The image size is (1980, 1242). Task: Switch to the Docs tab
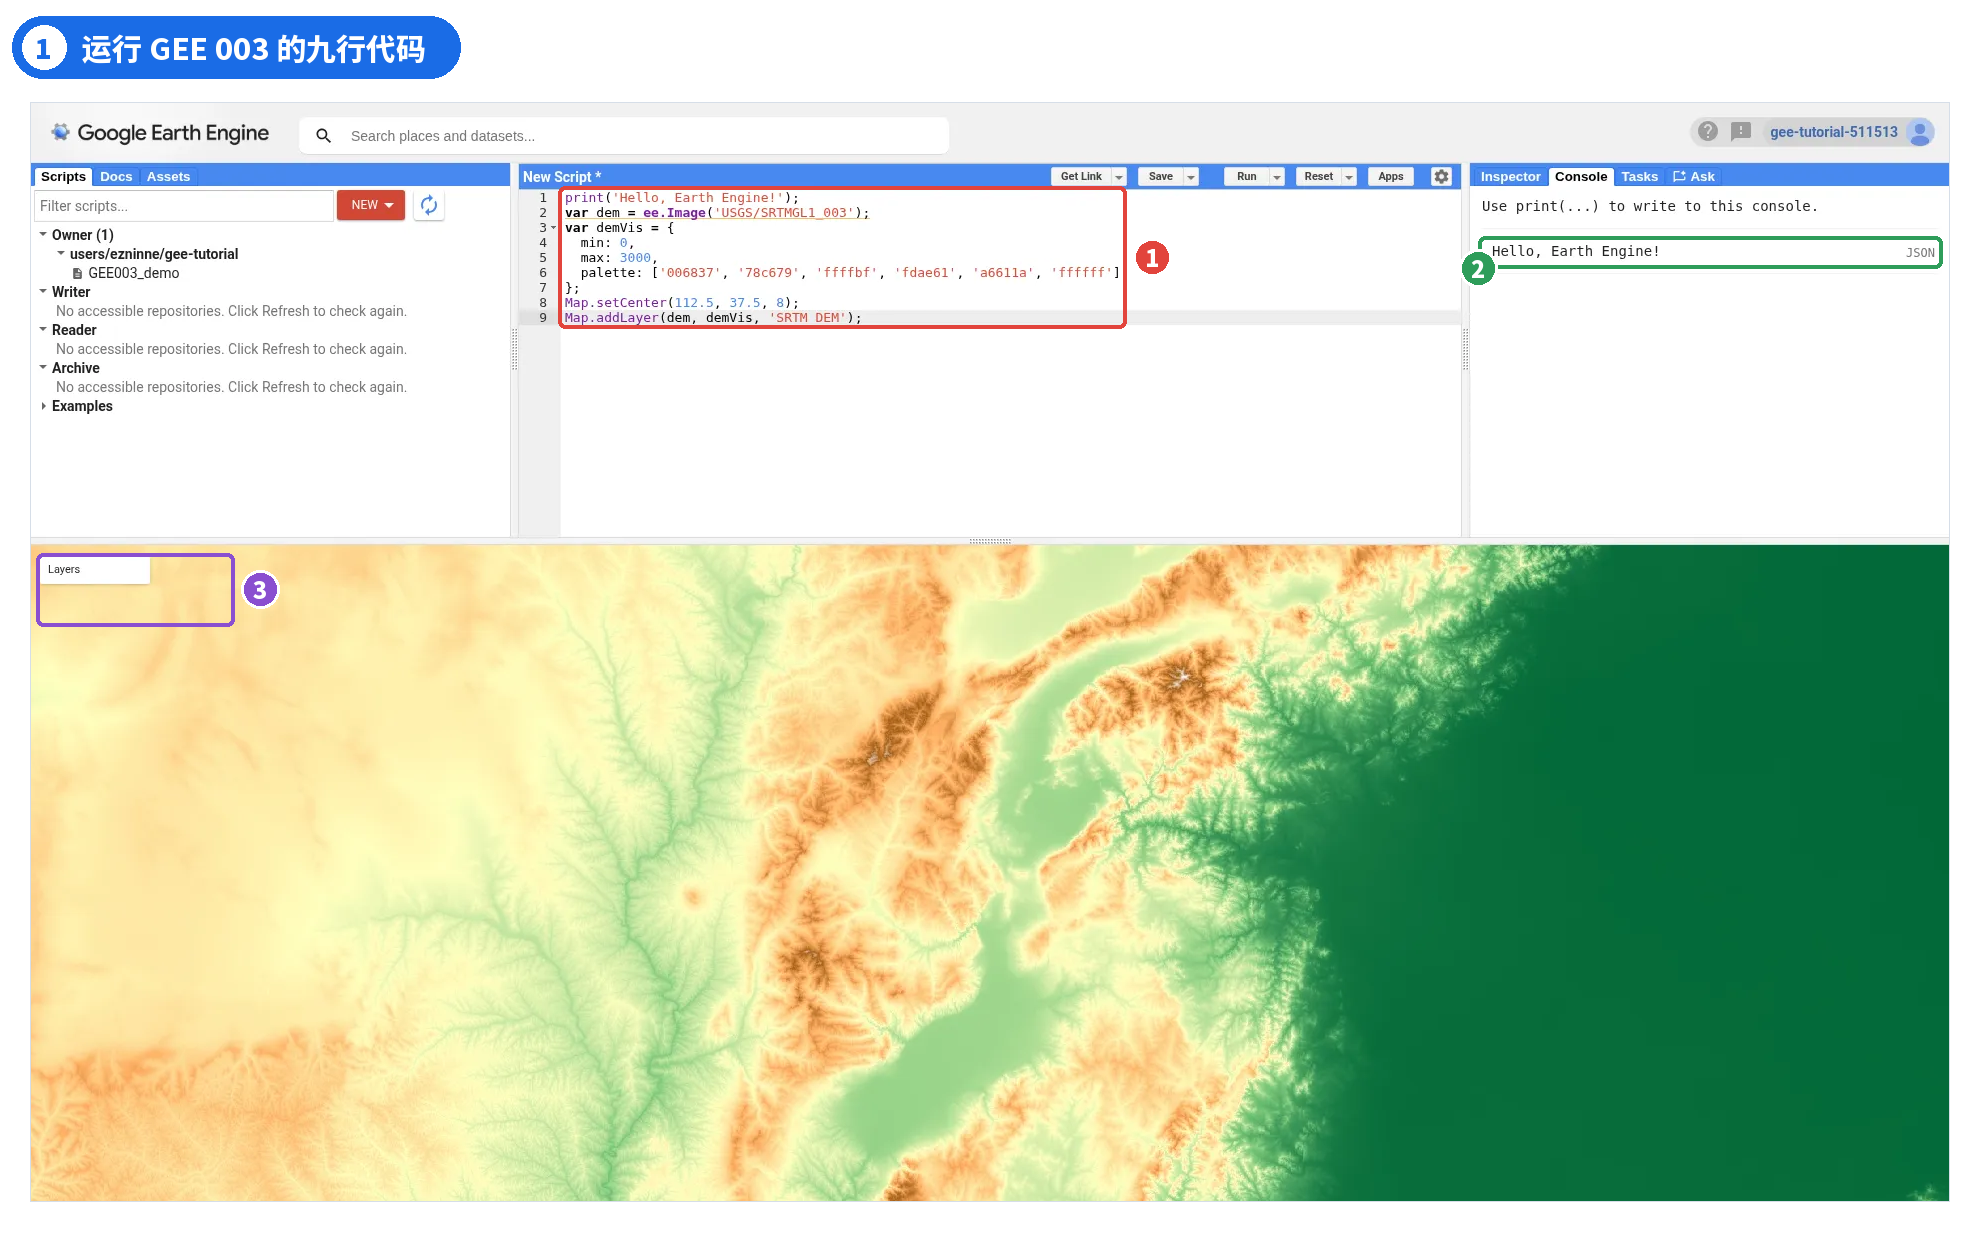coord(116,177)
